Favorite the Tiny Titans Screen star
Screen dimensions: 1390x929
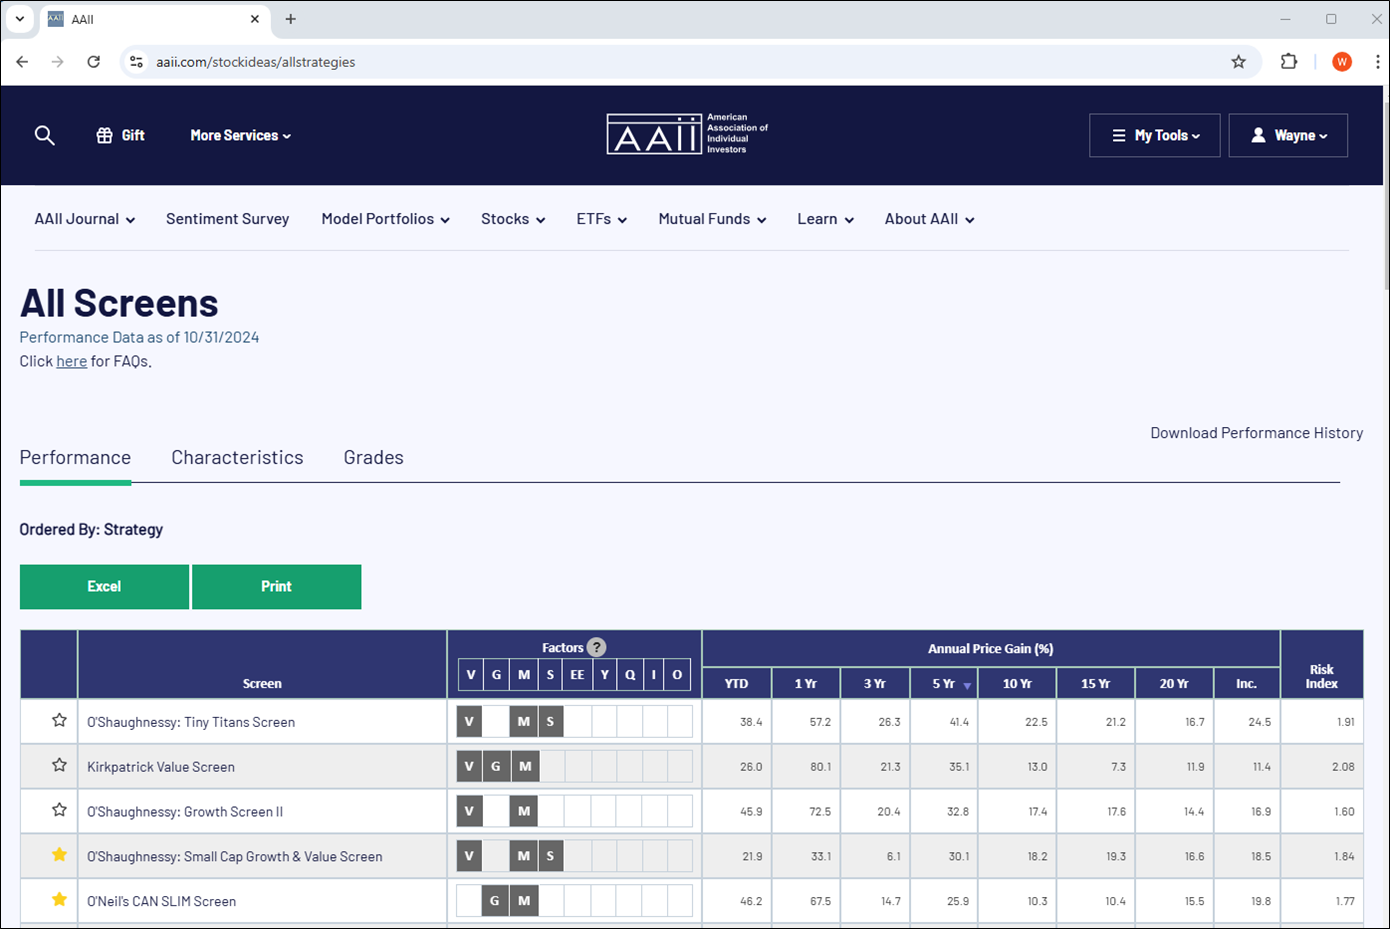[x=59, y=721]
